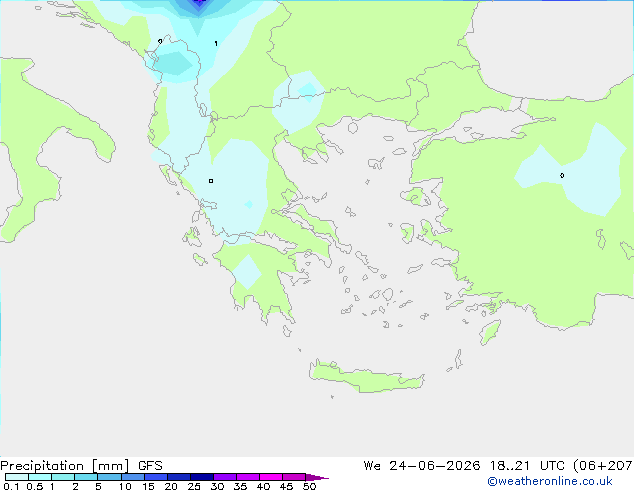The image size is (634, 490).
Task: Select the 2–5 mm legend color swatch
Action: click(x=86, y=477)
